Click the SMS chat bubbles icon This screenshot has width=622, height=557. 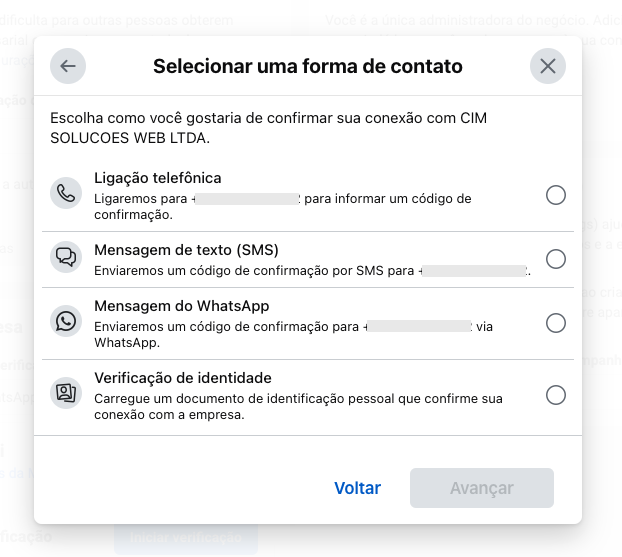point(66,258)
